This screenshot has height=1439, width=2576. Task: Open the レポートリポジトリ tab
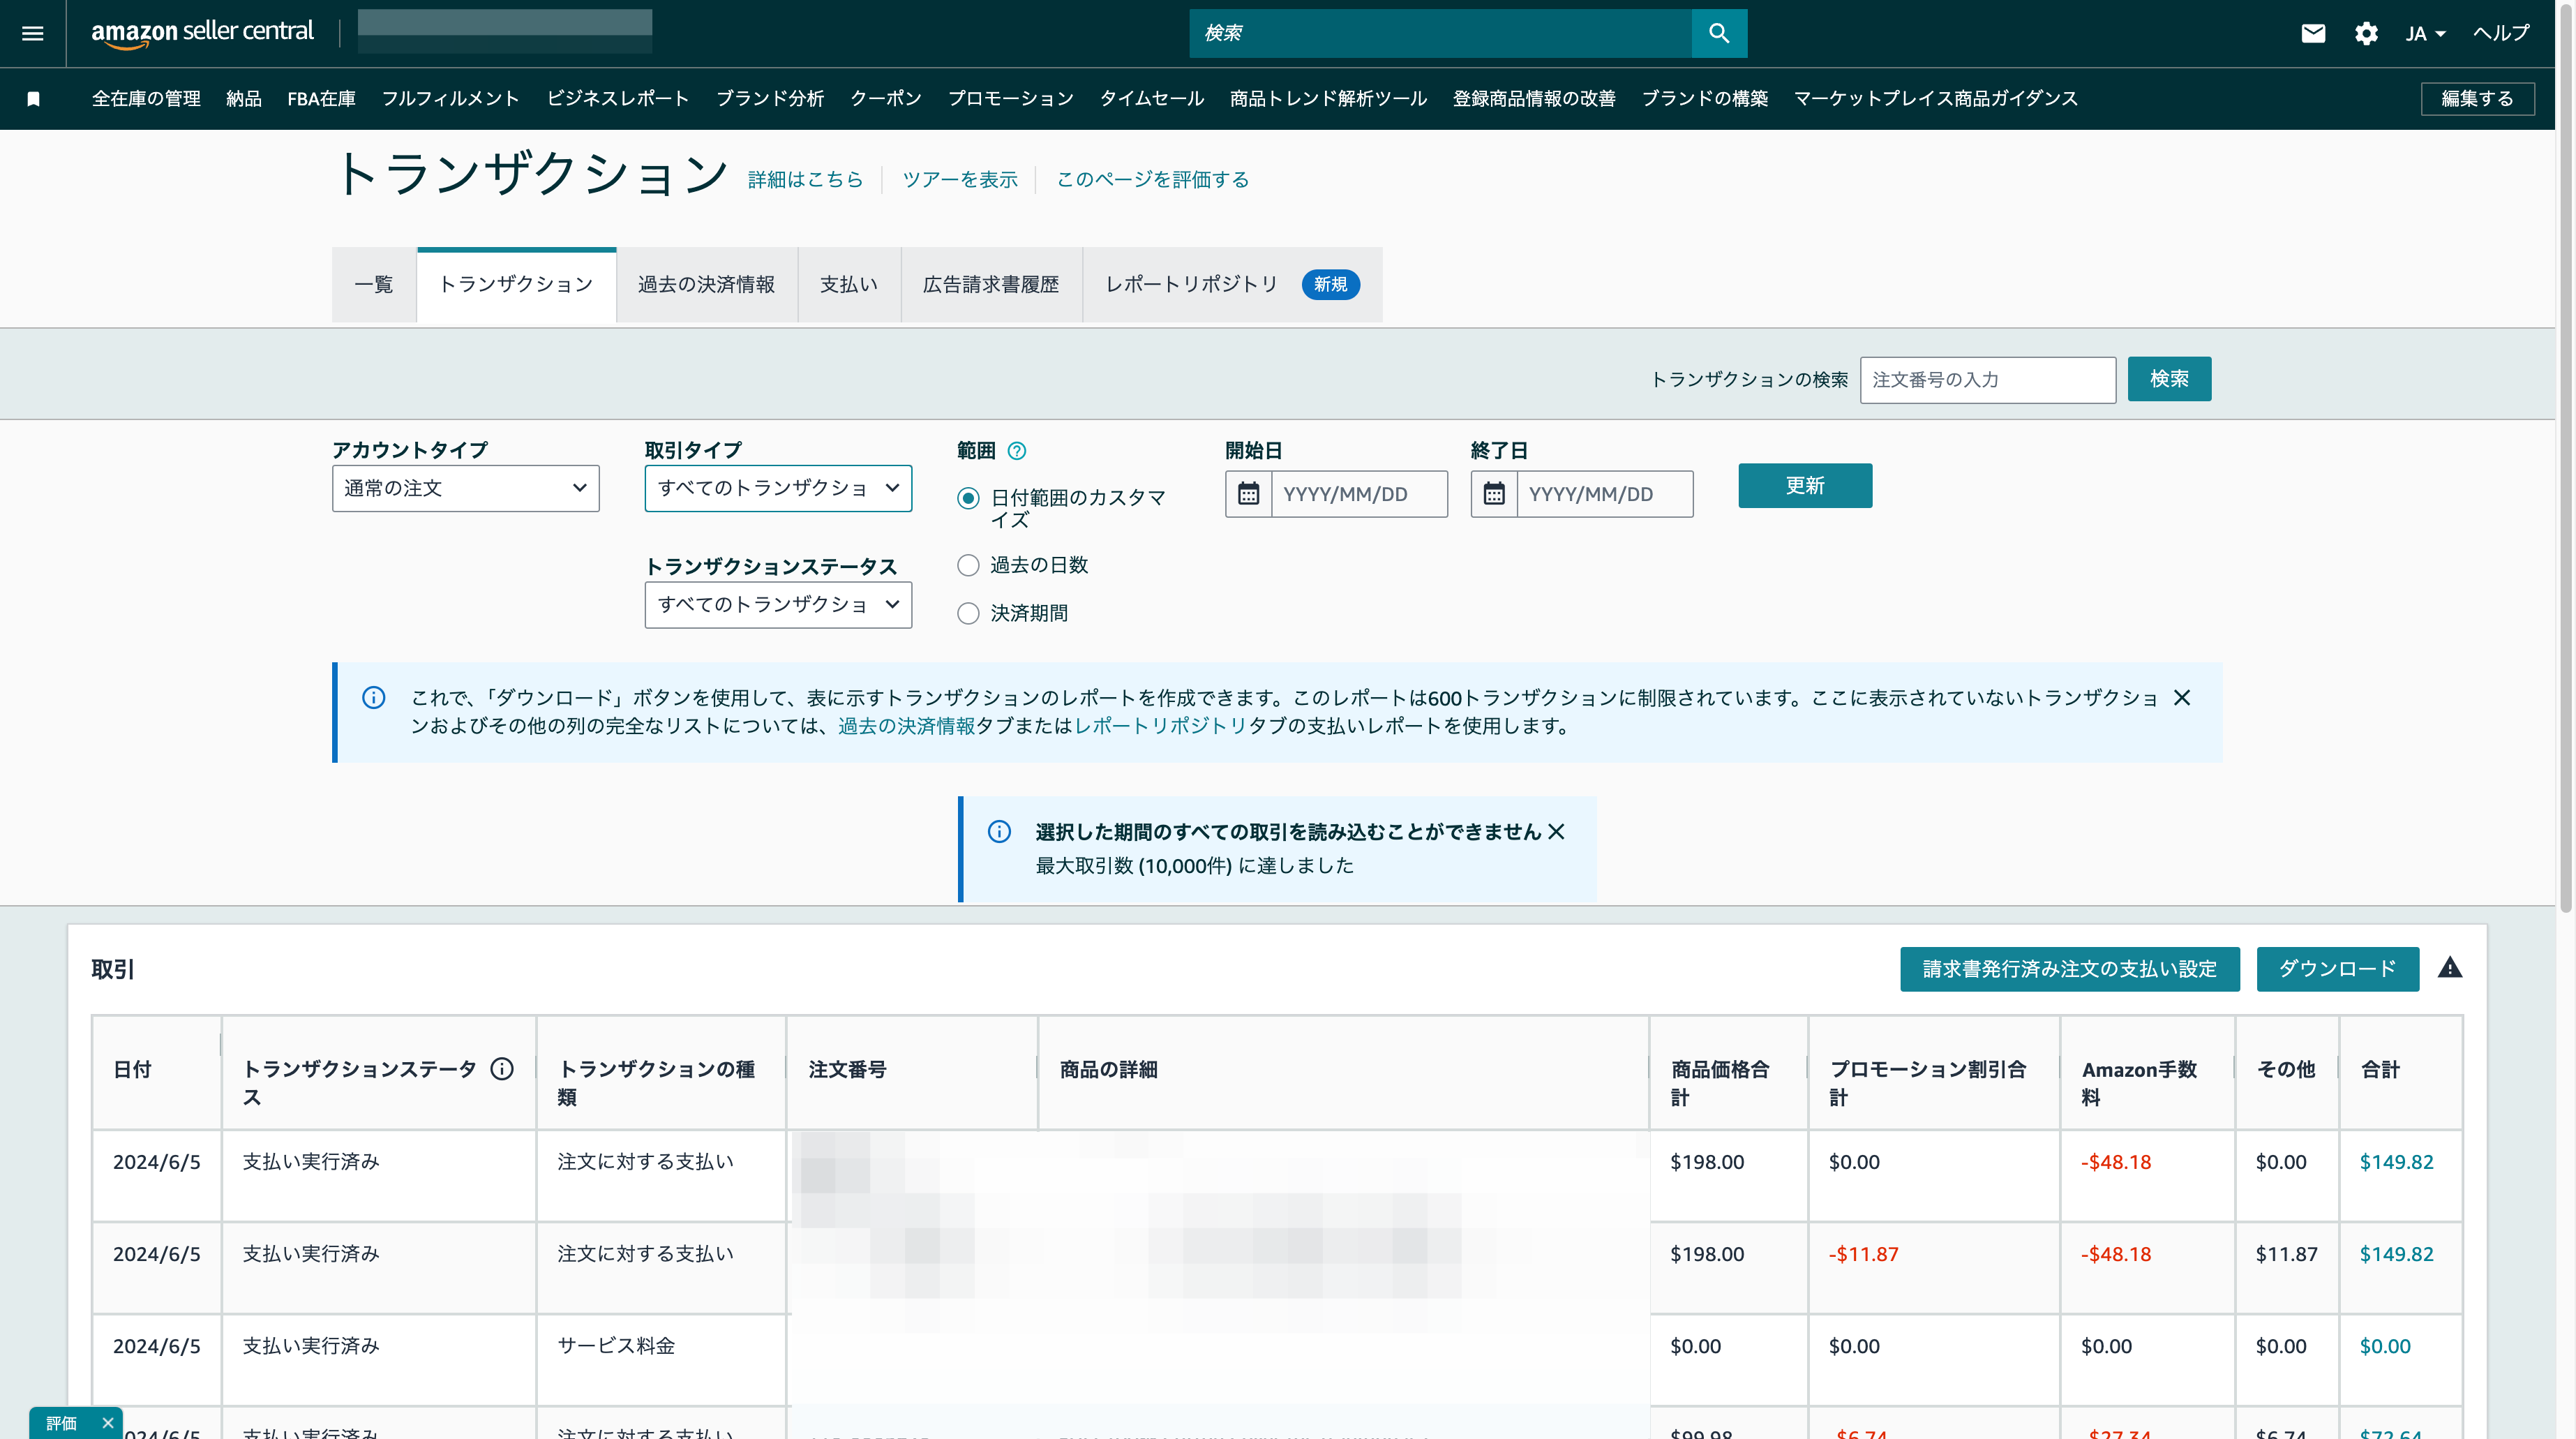tap(1232, 285)
